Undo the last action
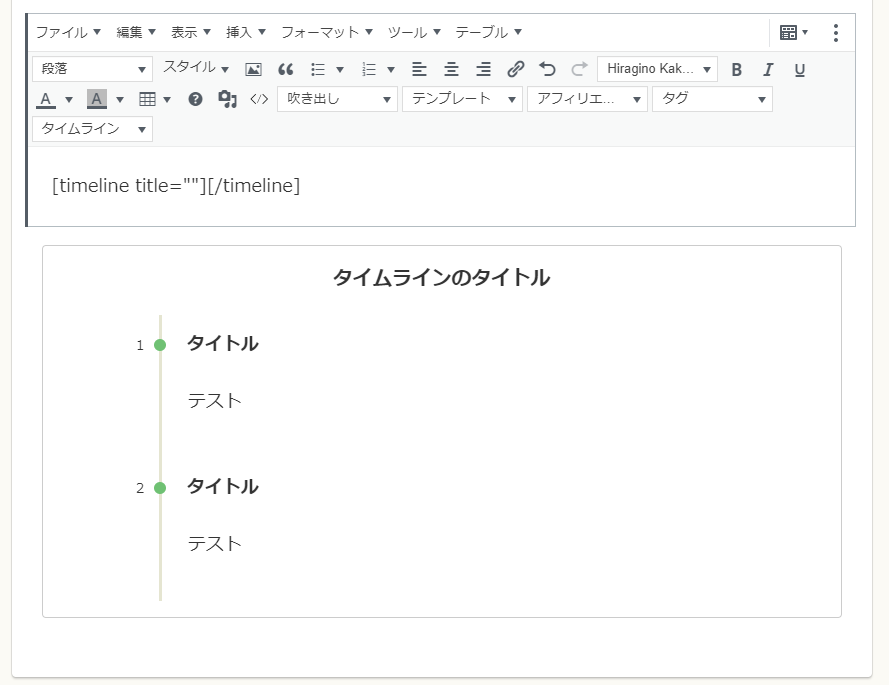 547,69
